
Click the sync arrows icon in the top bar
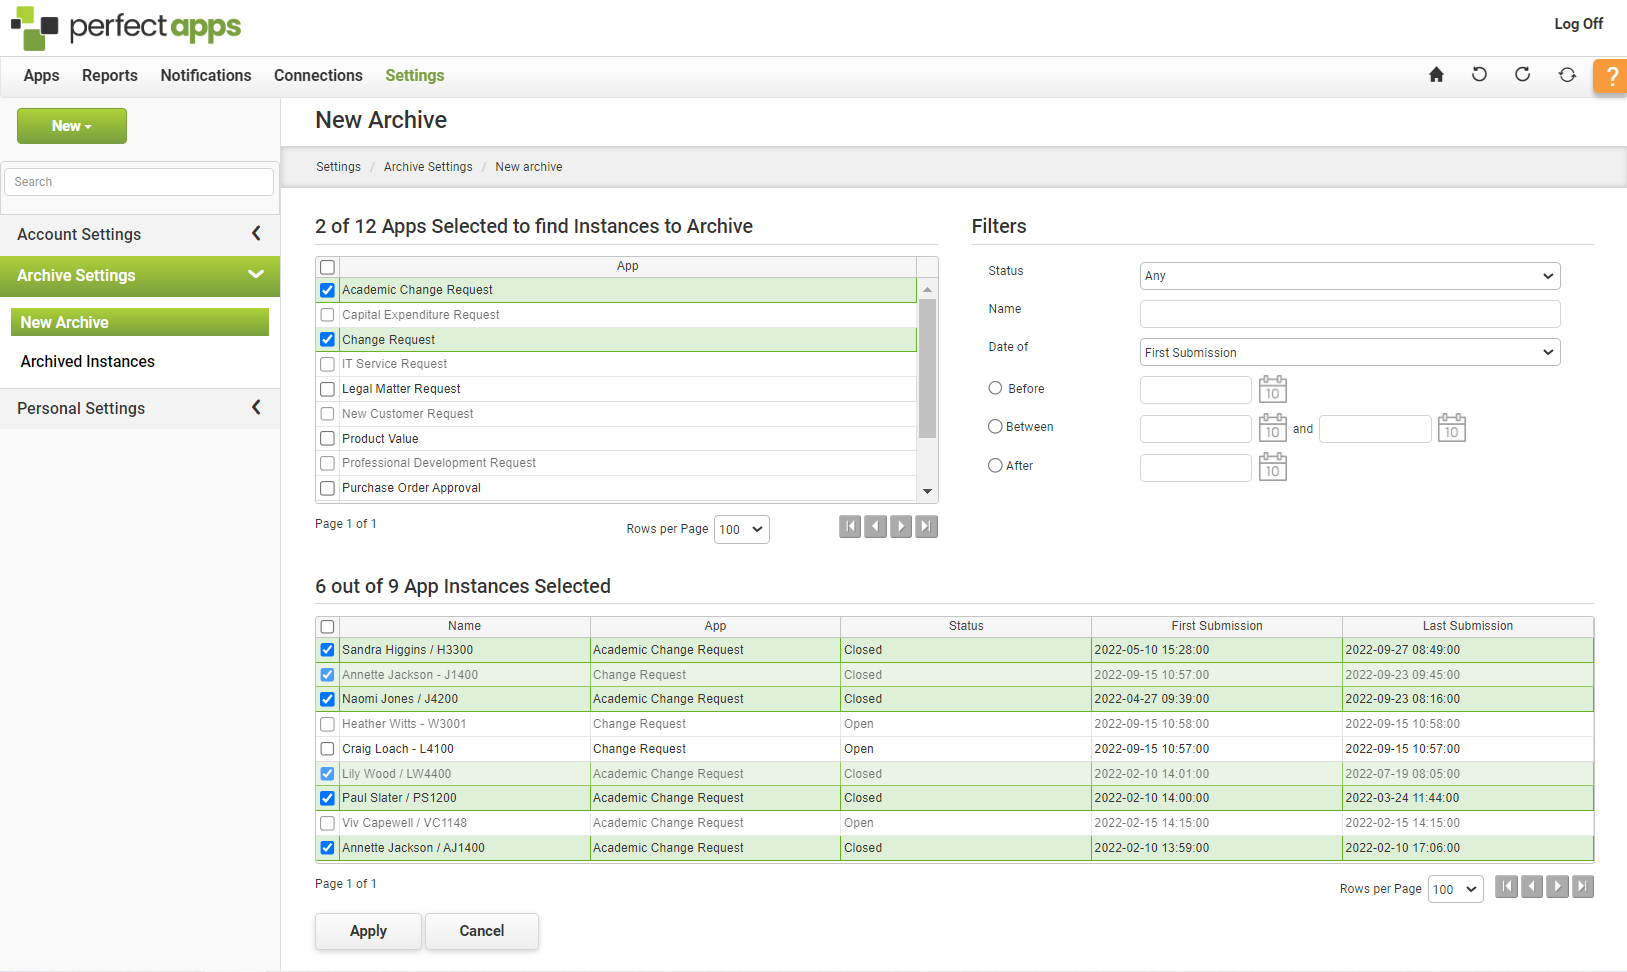(1567, 75)
